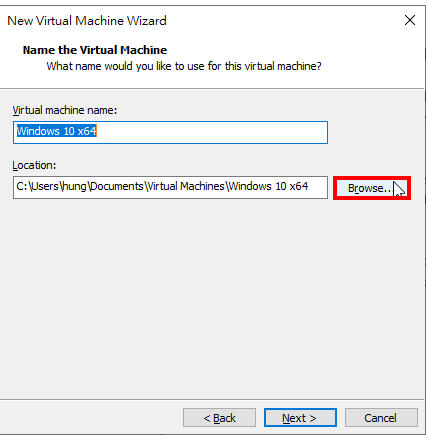427x443 pixels.
Task: Place cursor on "Virtual Machines" in location path
Action: (x=186, y=186)
